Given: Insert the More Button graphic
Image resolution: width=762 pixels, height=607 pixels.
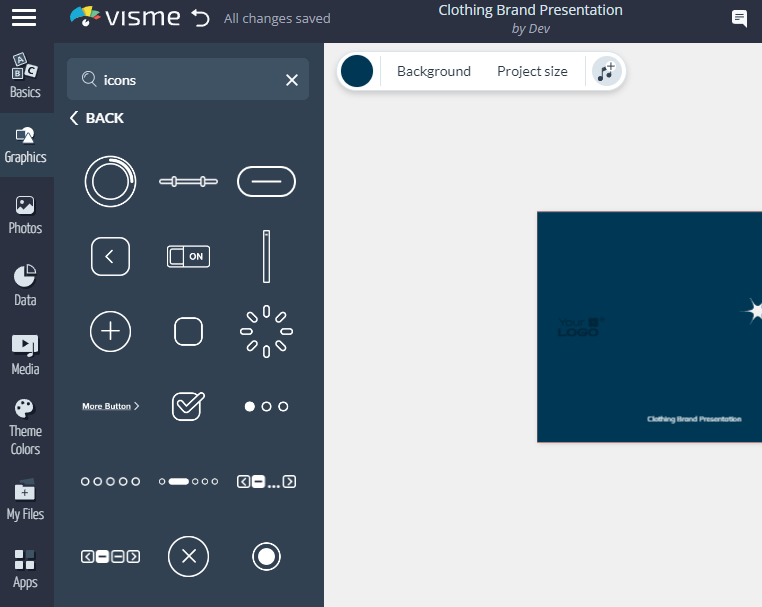Looking at the screenshot, I should click(110, 406).
